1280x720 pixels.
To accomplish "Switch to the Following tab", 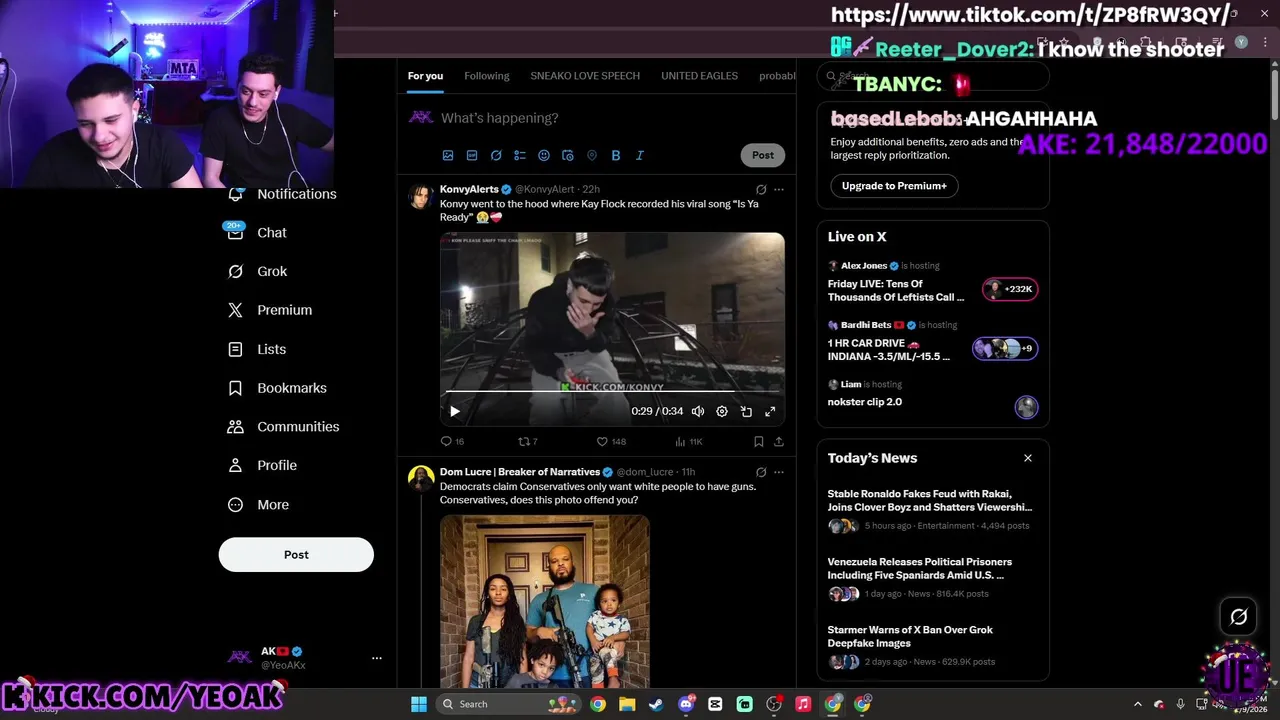I will (x=487, y=76).
